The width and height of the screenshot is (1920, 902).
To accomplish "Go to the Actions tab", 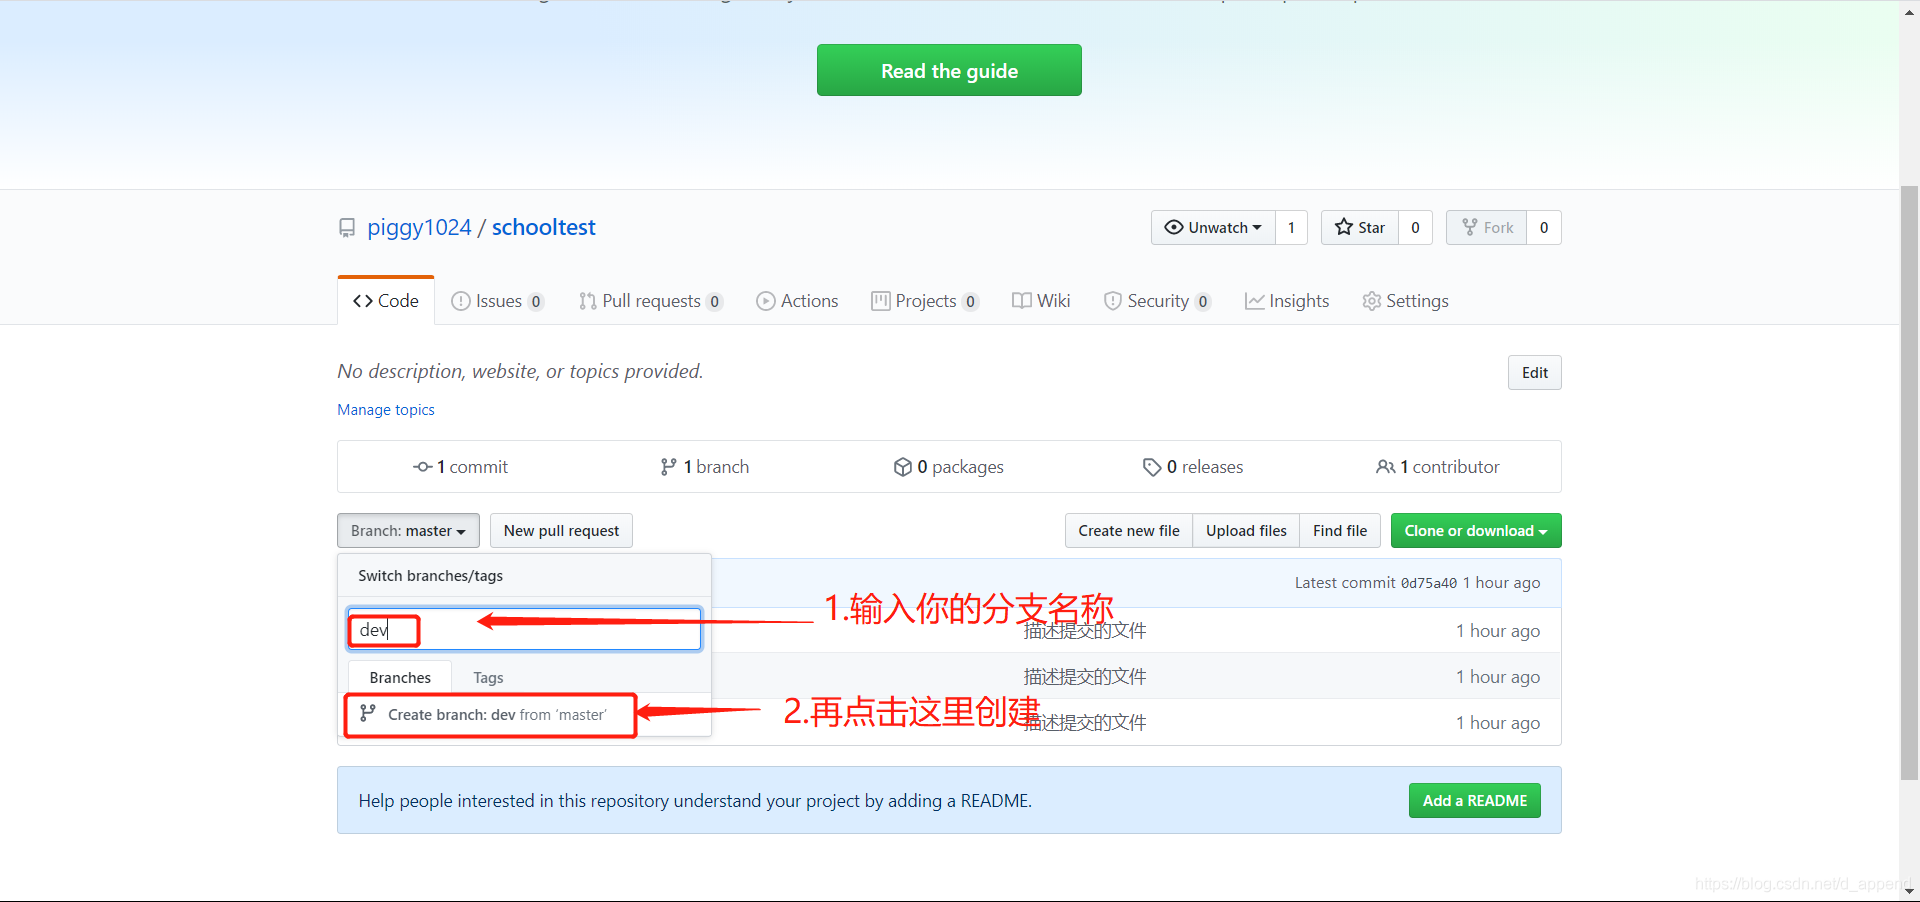I will [x=797, y=301].
